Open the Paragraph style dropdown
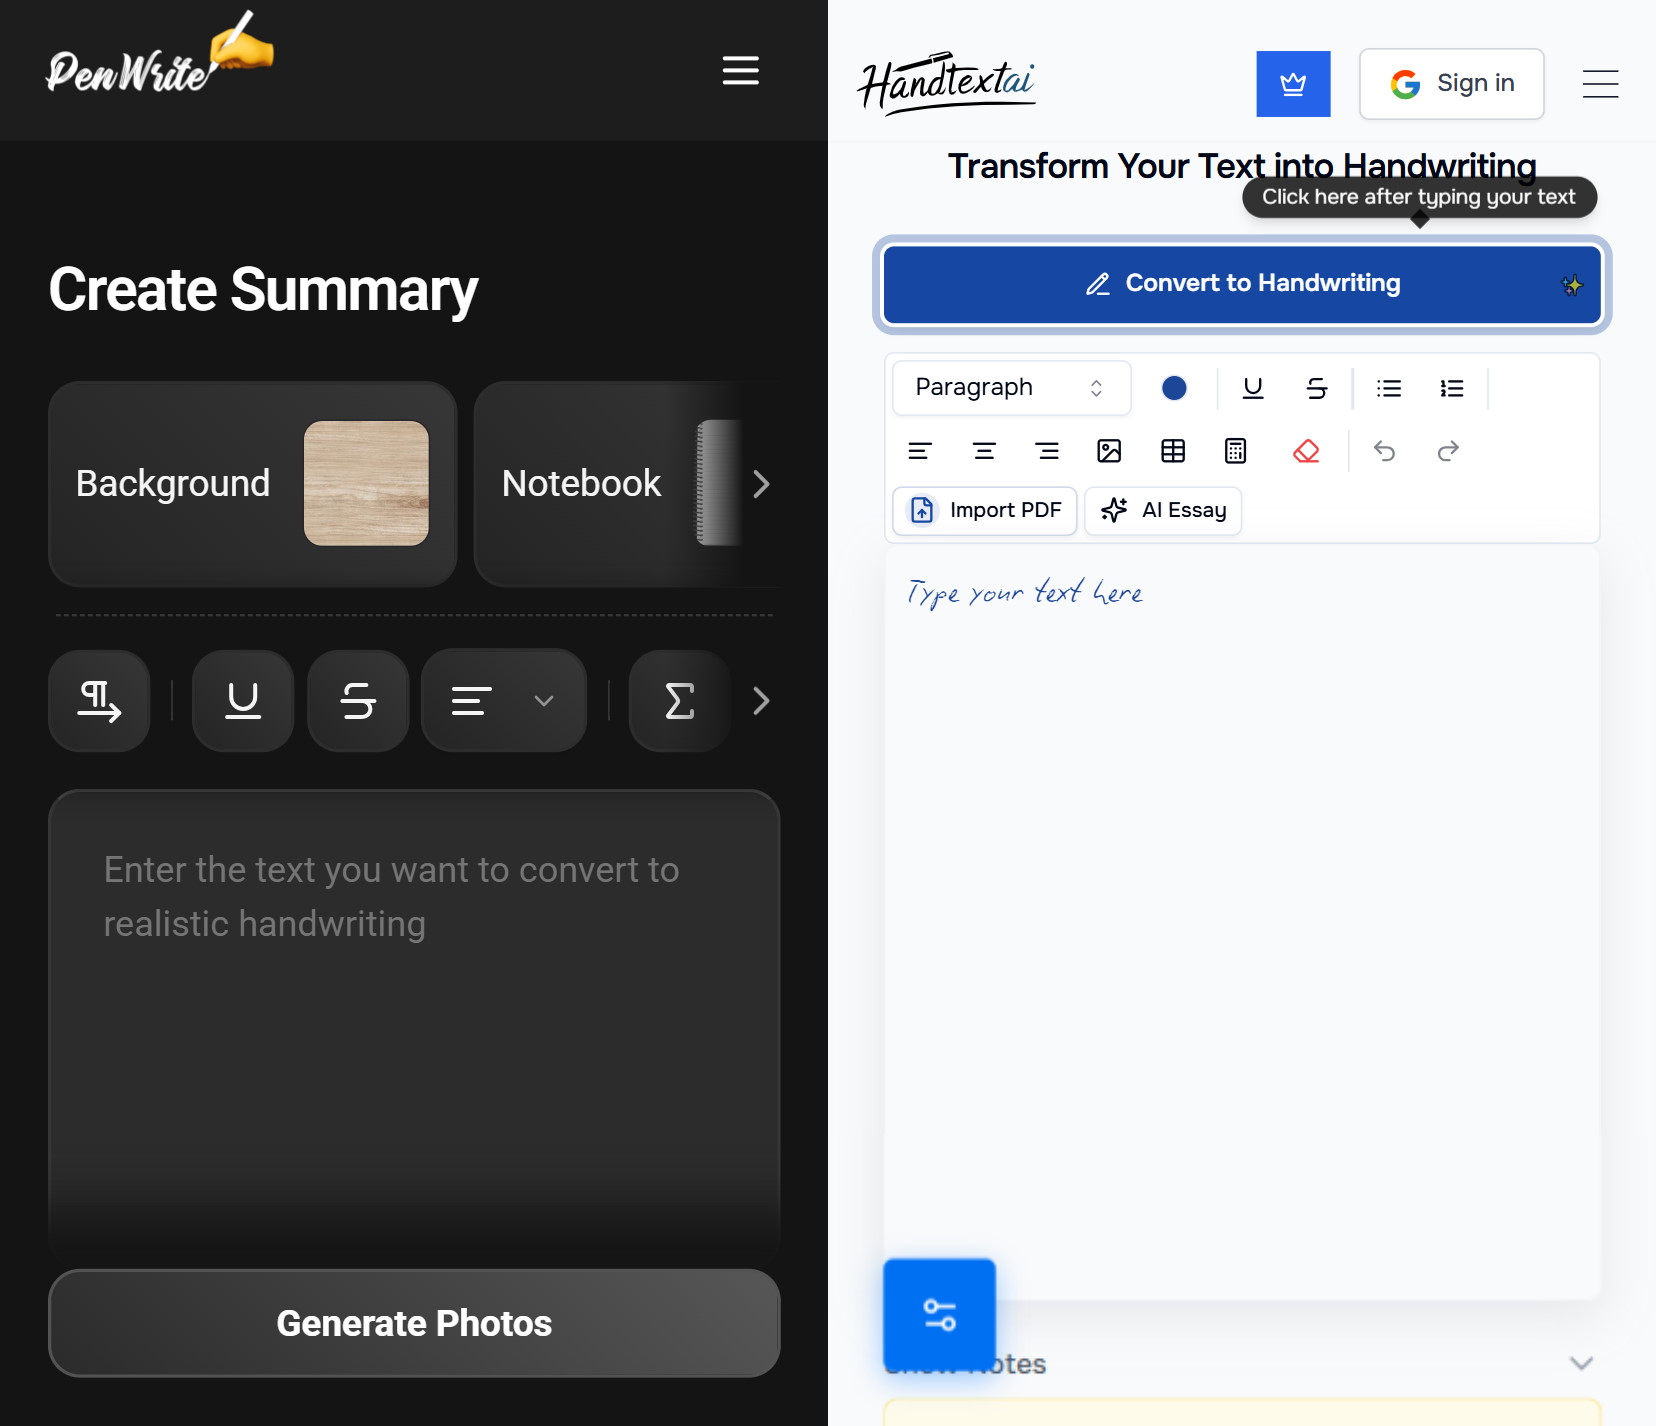Image resolution: width=1656 pixels, height=1426 pixels. [x=1011, y=387]
